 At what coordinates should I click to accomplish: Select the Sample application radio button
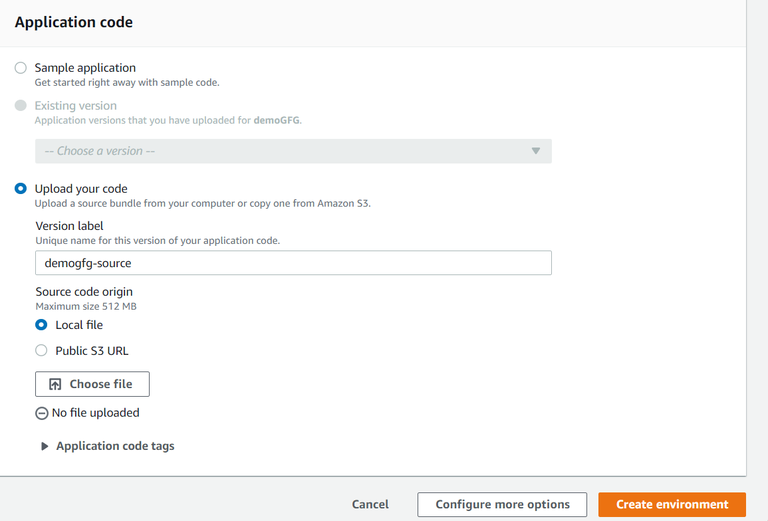coord(21,68)
